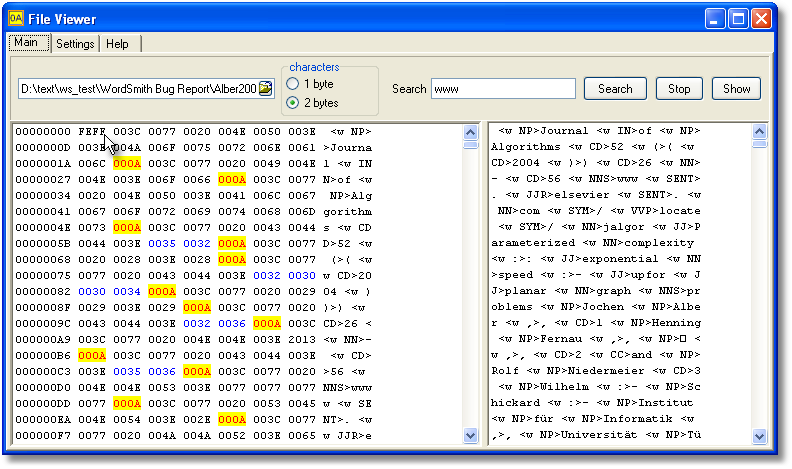Click hex pane scrollbar down arrow
Viewport: 792px width, 469px height.
(470, 435)
